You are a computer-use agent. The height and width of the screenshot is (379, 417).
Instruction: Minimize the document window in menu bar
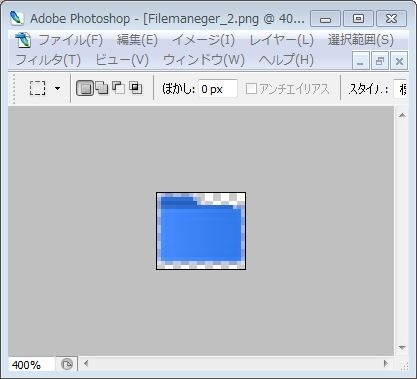pos(361,61)
